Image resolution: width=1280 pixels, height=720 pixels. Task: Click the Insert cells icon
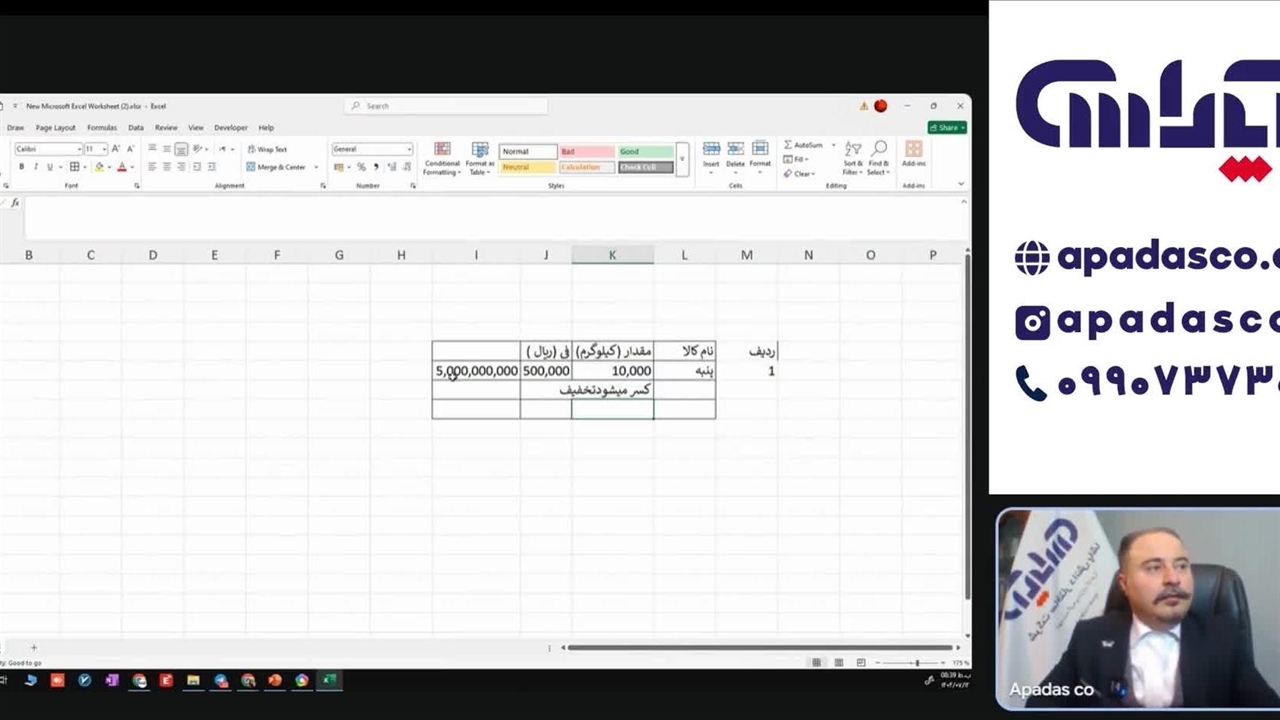tap(711, 149)
